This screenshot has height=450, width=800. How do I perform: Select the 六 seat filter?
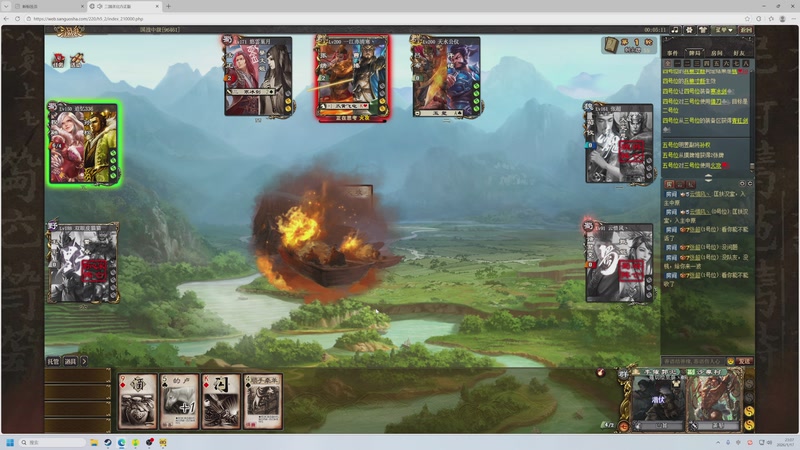(x=726, y=63)
